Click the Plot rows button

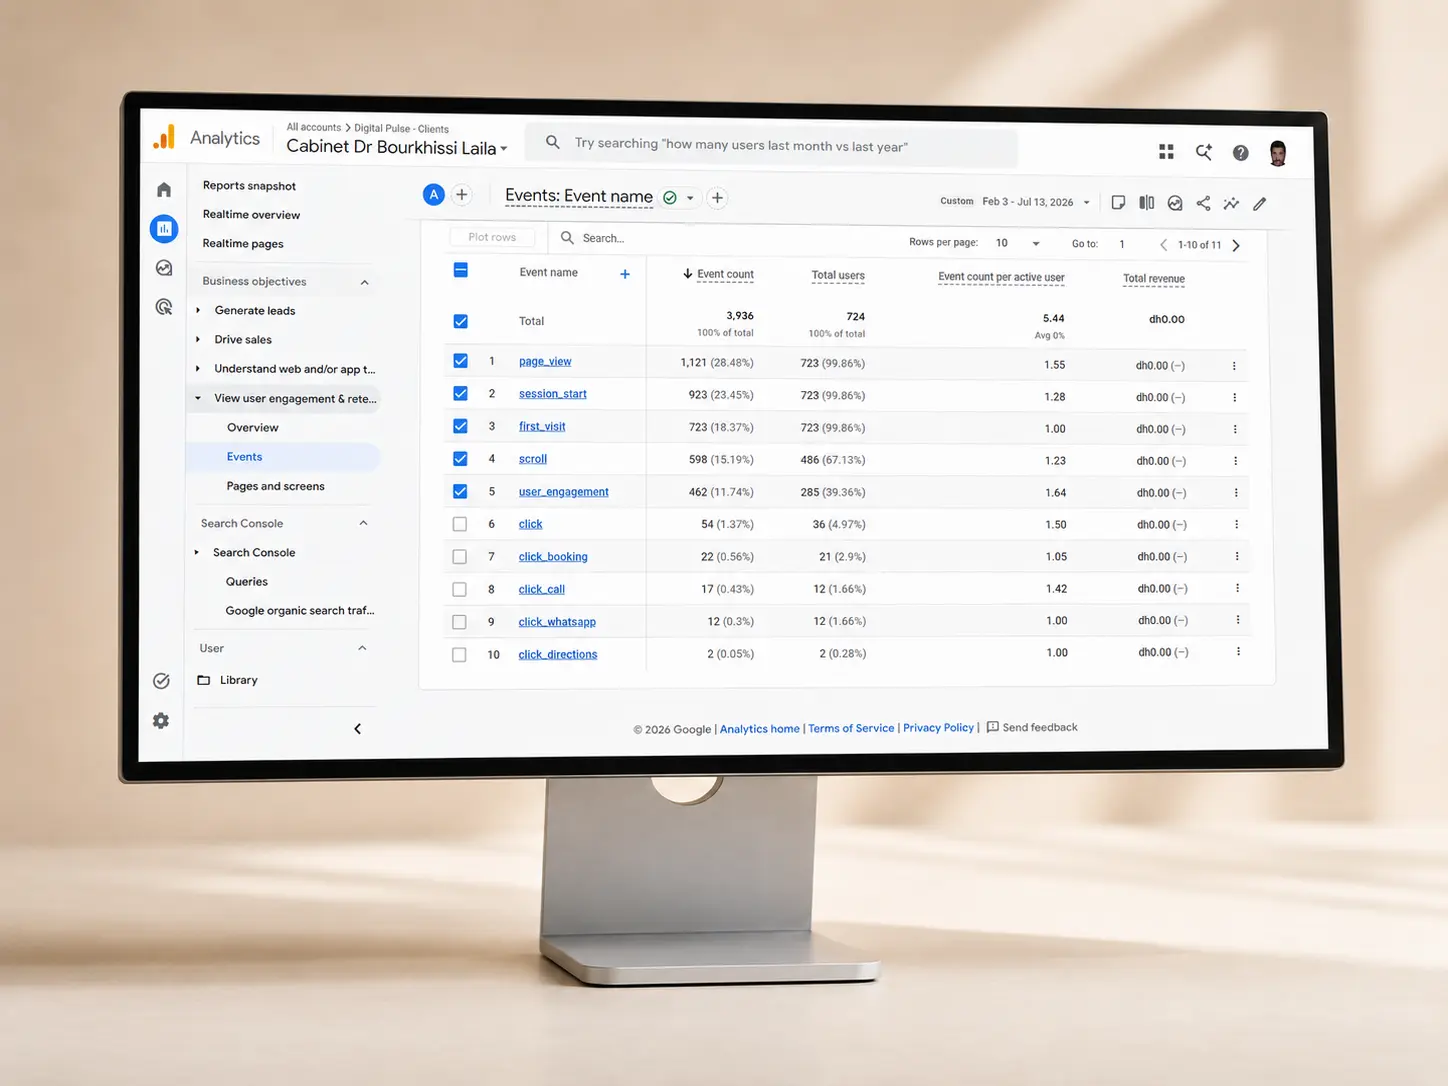coord(492,237)
